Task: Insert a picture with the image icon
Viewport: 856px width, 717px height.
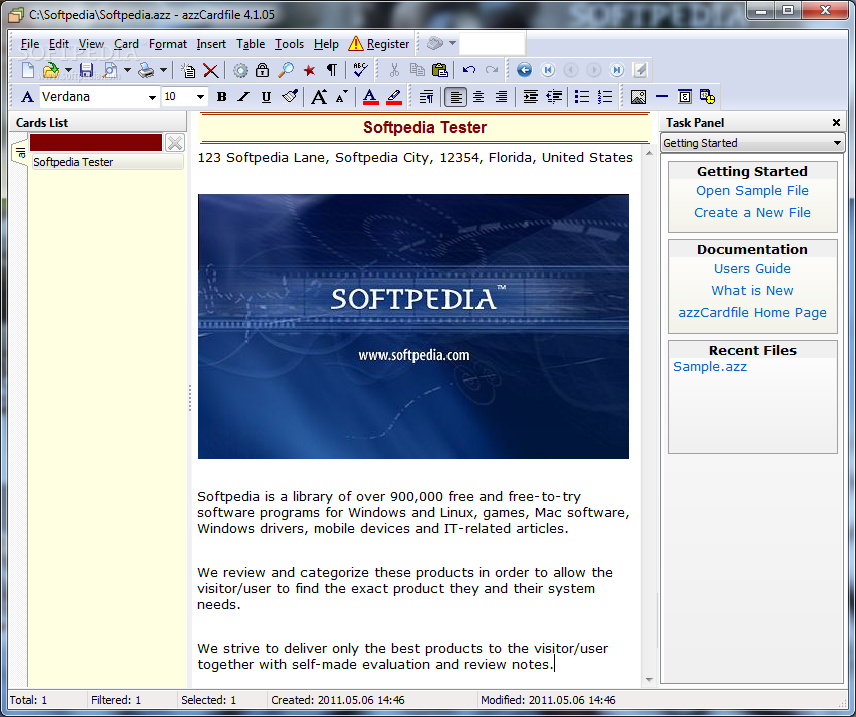Action: tap(638, 97)
